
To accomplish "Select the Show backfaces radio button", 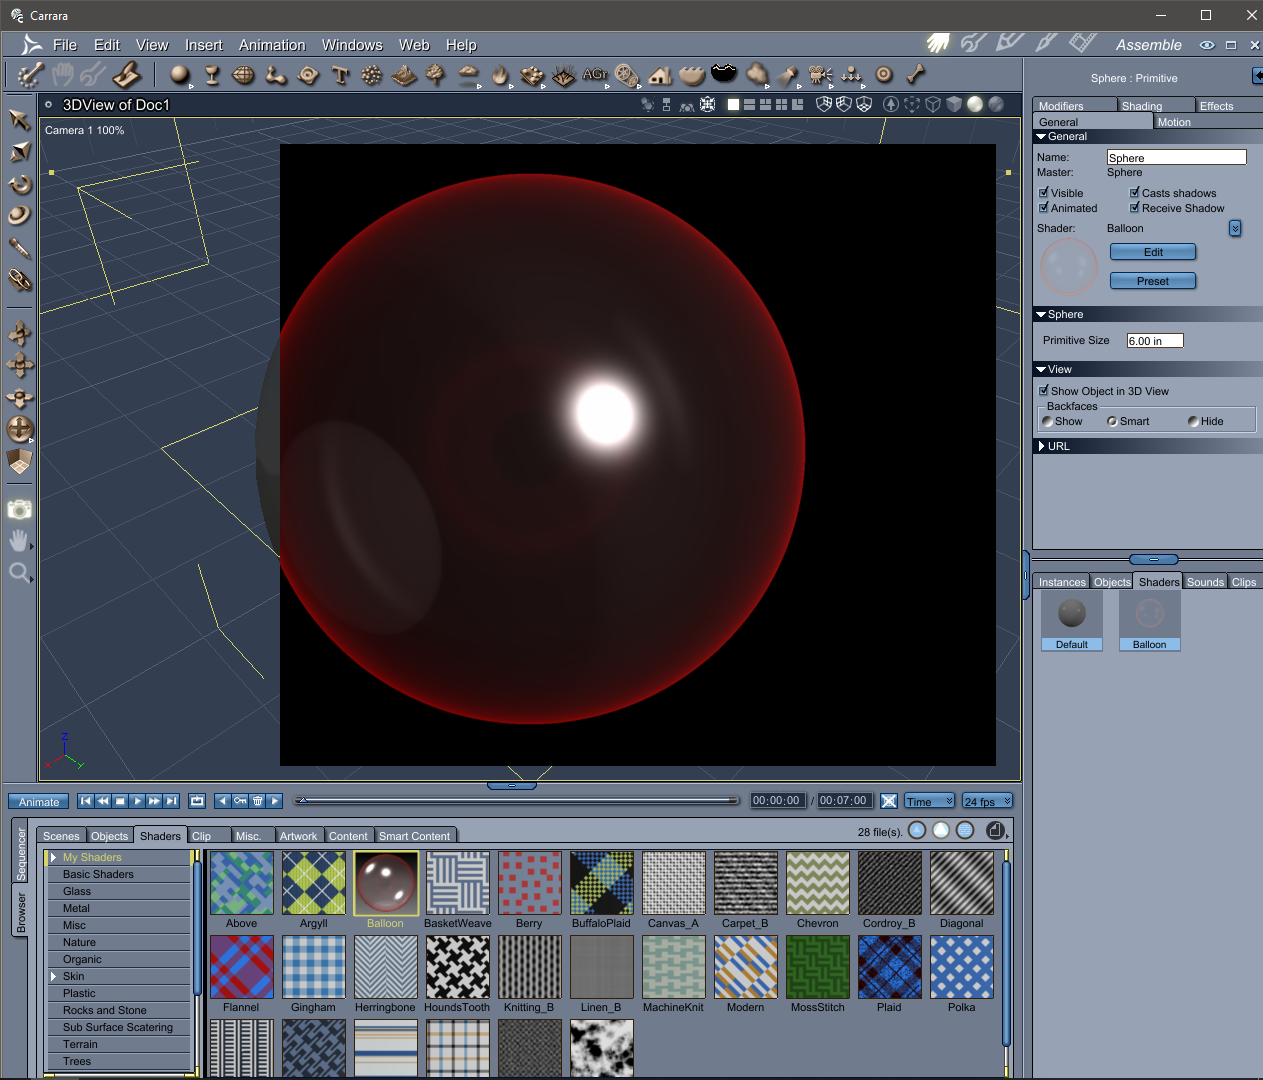I will point(1047,421).
